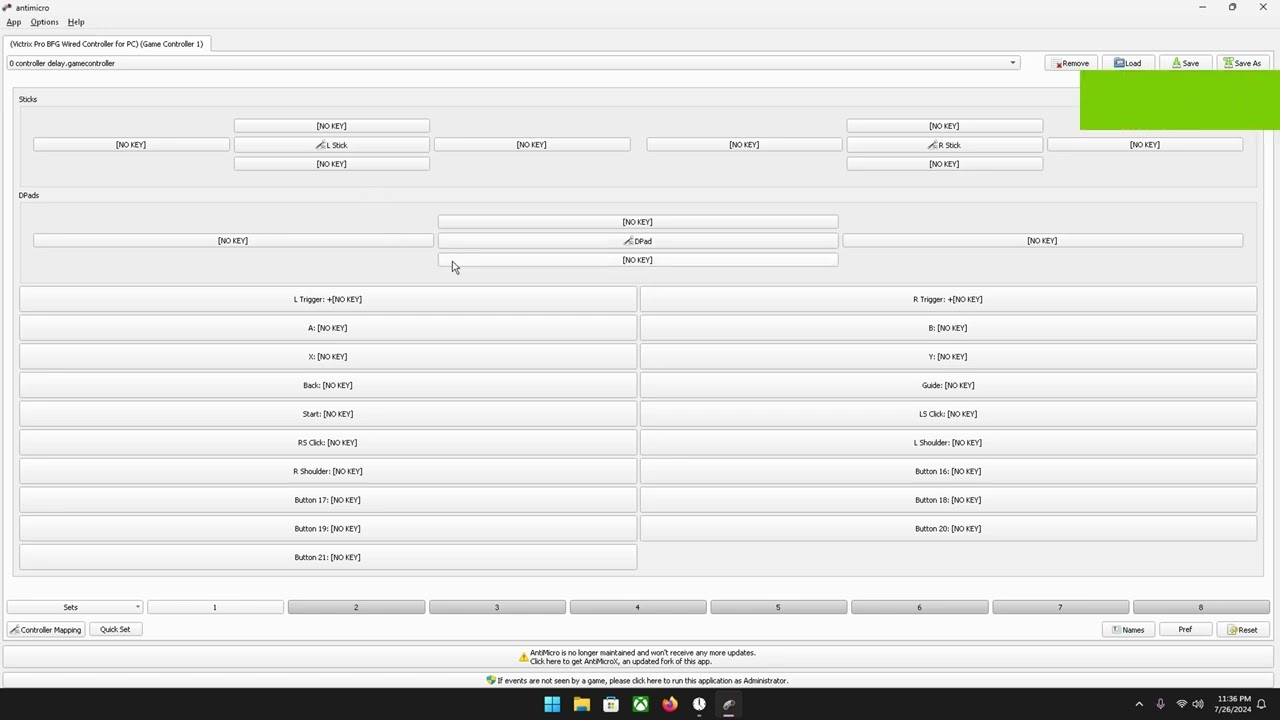Assign key above the R Stick button

point(945,126)
